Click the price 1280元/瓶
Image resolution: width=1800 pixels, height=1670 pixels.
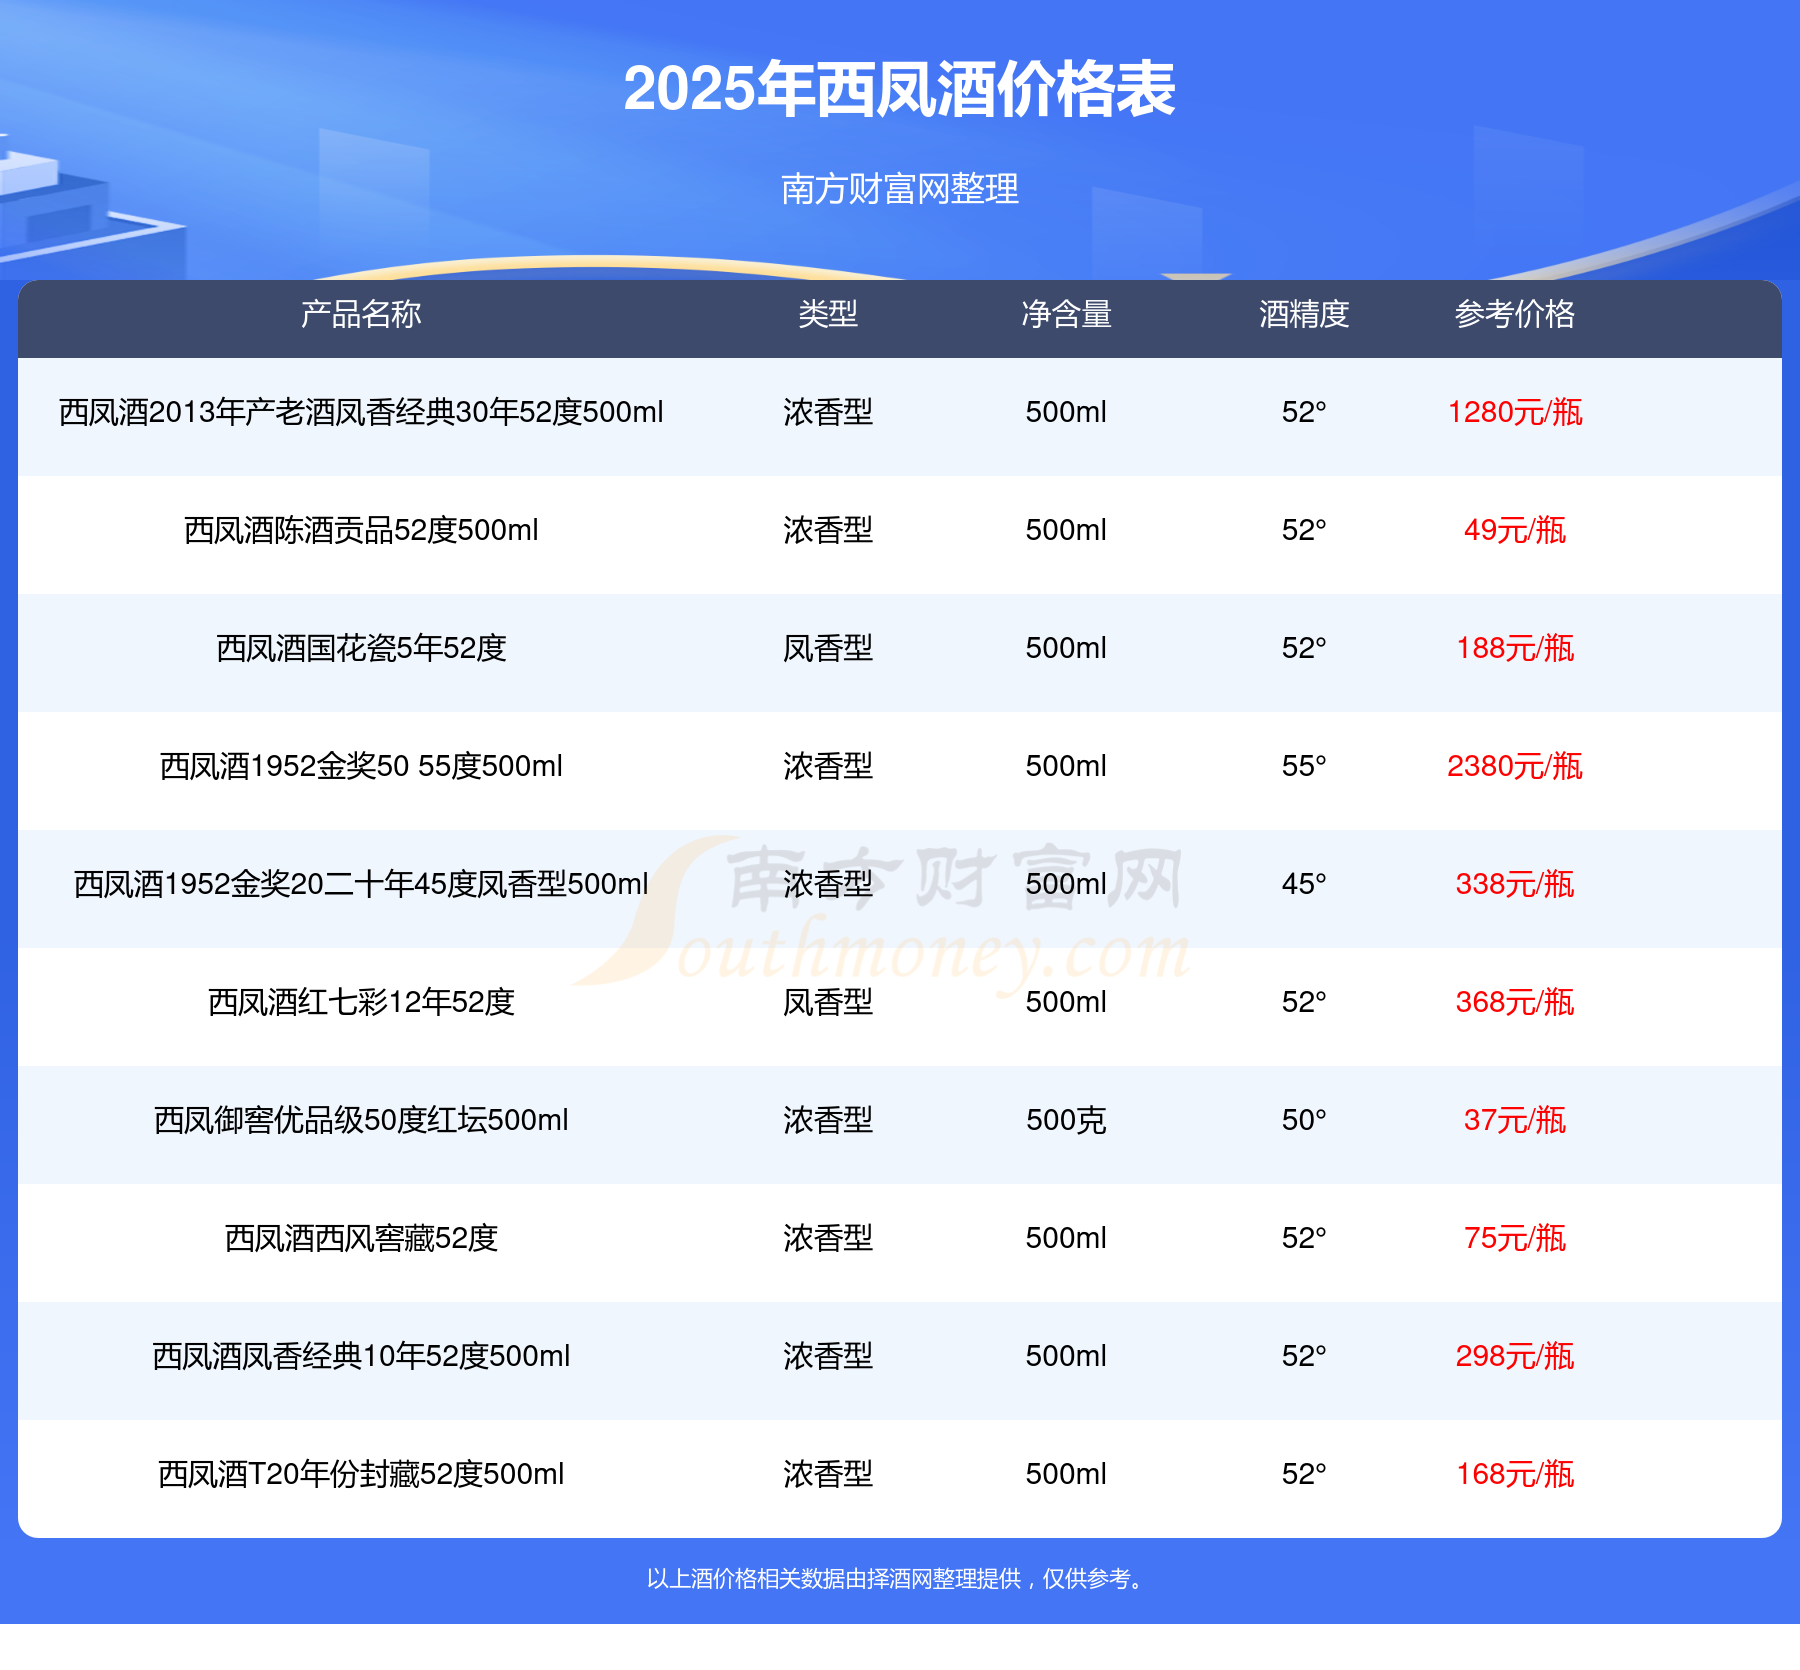1515,412
